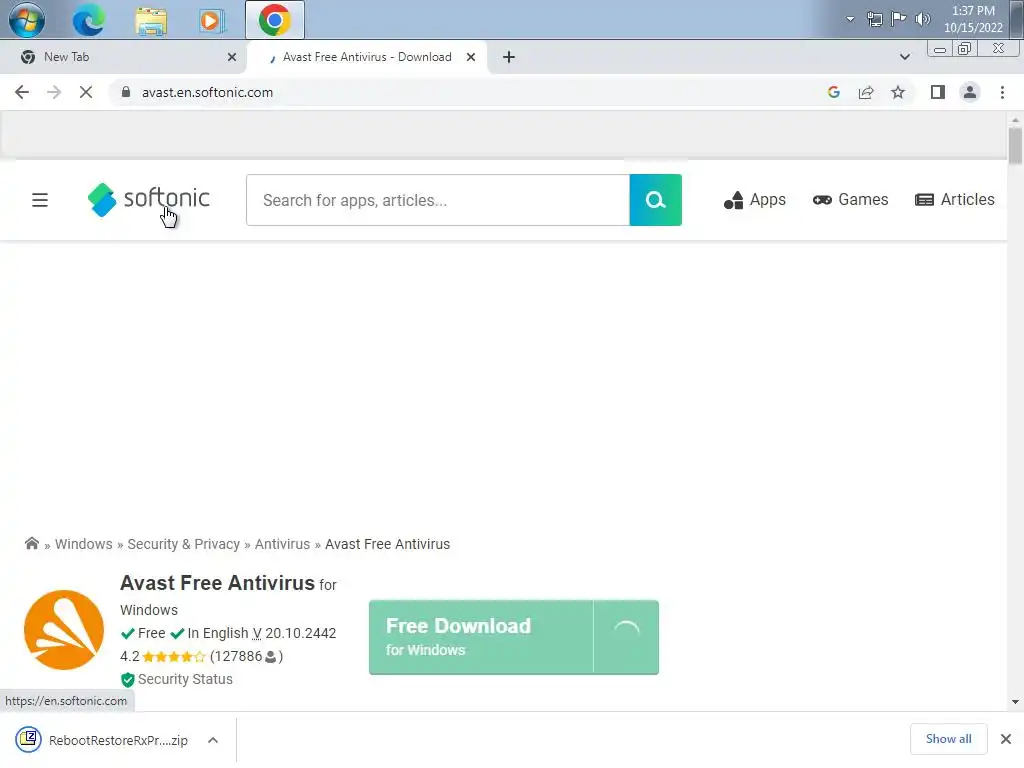
Task: Click the star rating 4.2 row
Action: tap(201, 656)
